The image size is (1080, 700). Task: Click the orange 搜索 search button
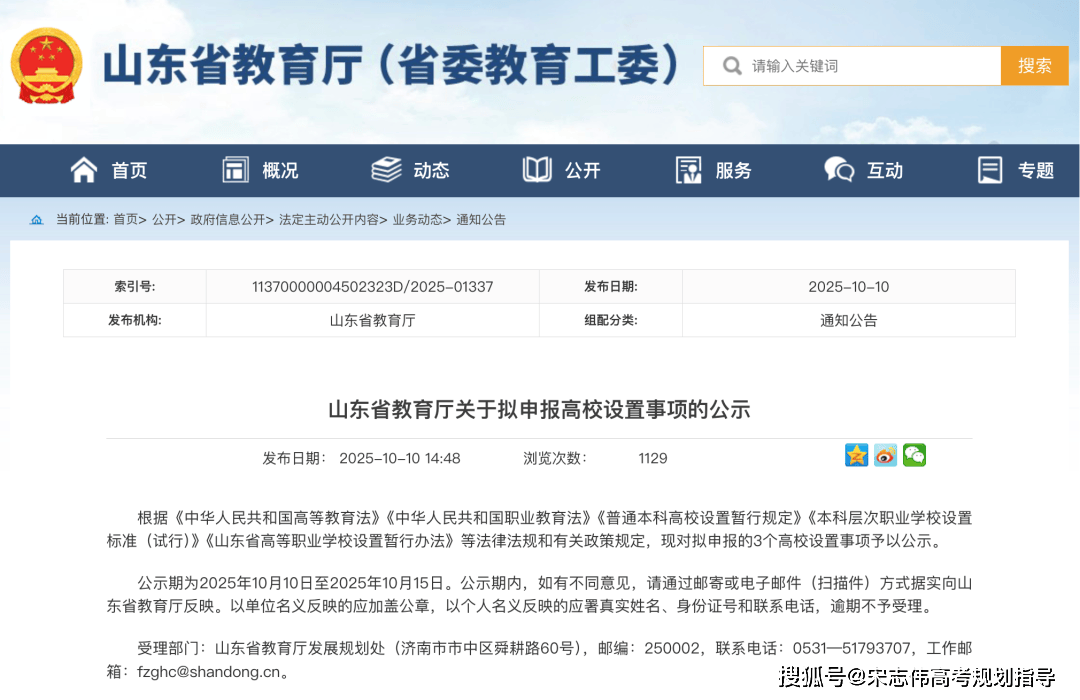coord(1034,66)
